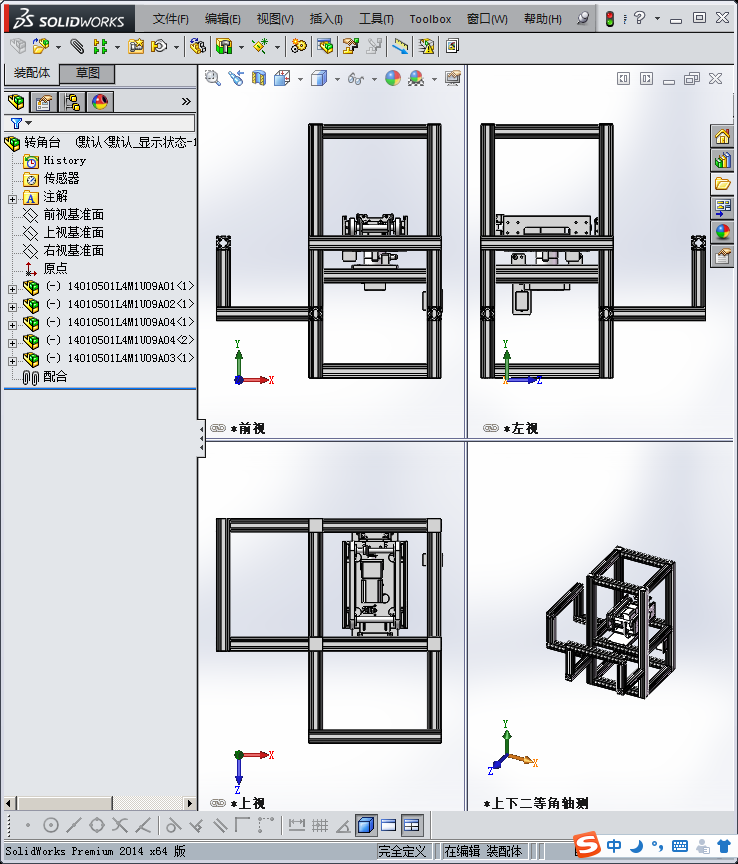Viewport: 738px width, 864px height.
Task: Open Appearances task pane color ball
Action: (723, 231)
